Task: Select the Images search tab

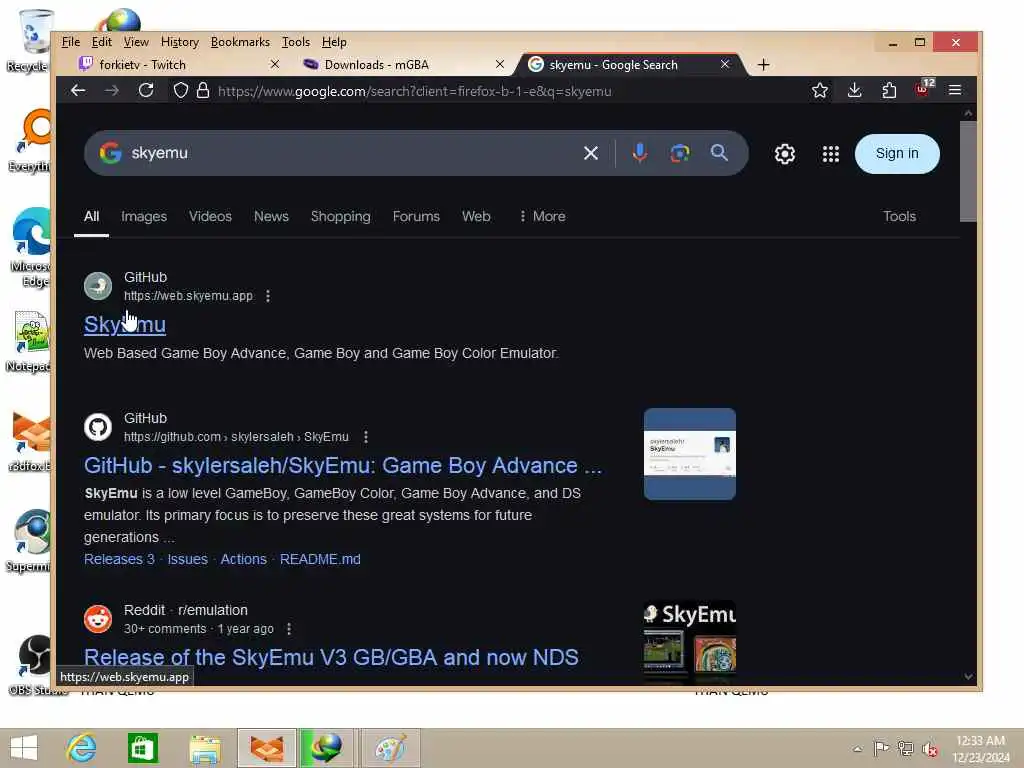Action: (144, 216)
